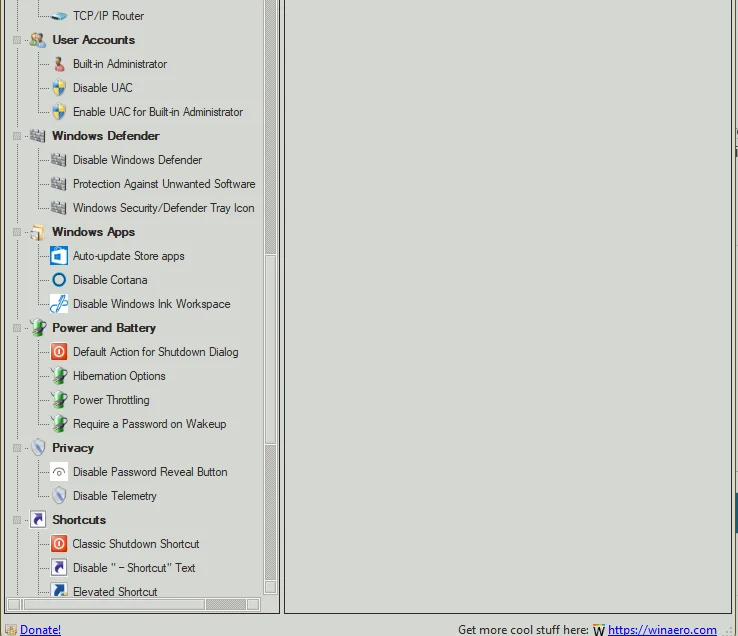Click the horizontal scrollbar right arrow
This screenshot has width=738, height=636.
pyautogui.click(x=254, y=604)
